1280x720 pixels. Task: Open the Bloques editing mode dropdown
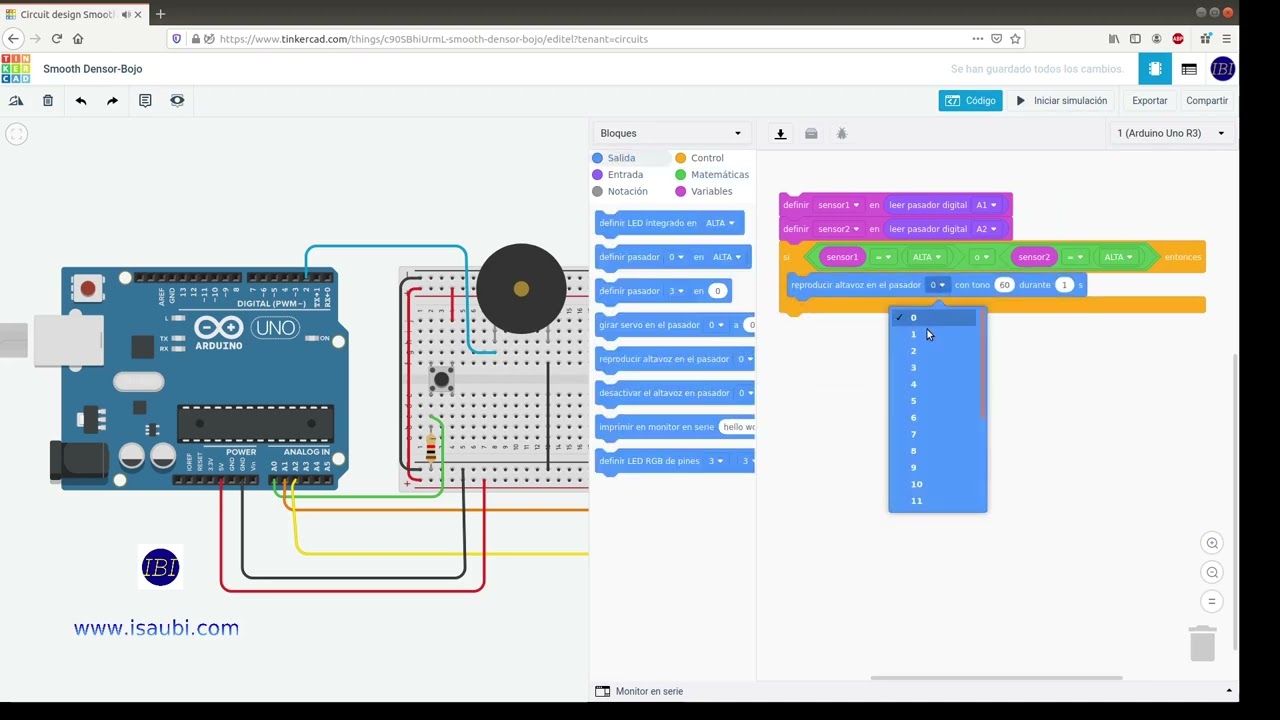pyautogui.click(x=671, y=133)
